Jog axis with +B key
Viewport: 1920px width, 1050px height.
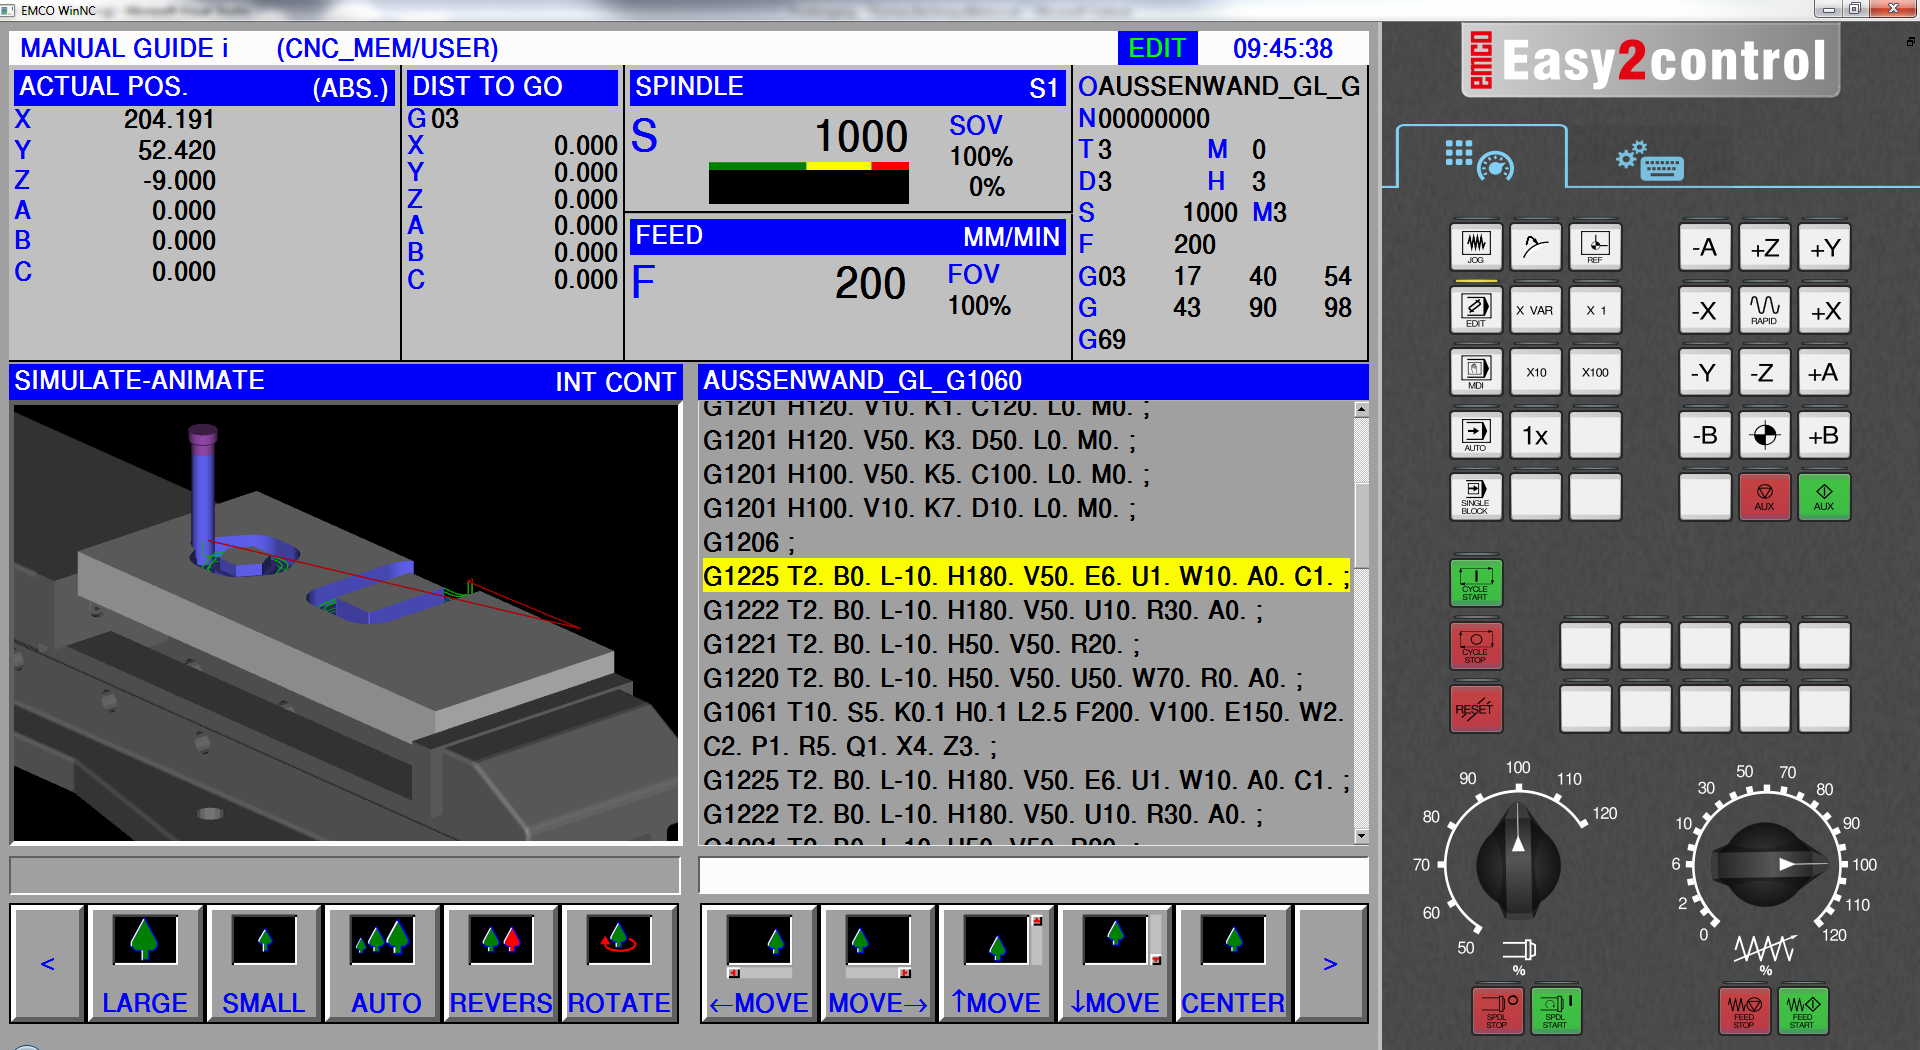[1825, 435]
